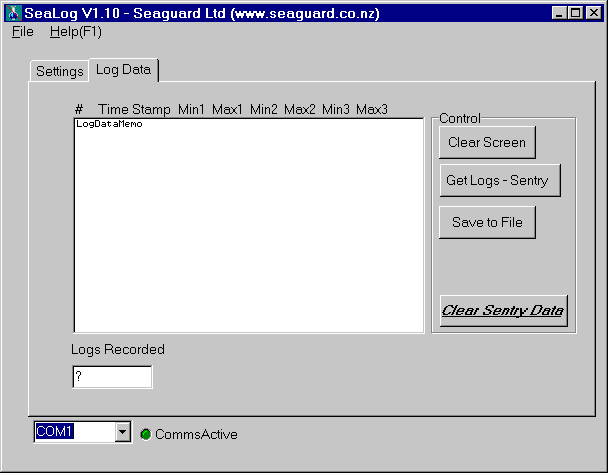
Task: Click the SeaLog application icon in title bar
Action: (x=13, y=13)
